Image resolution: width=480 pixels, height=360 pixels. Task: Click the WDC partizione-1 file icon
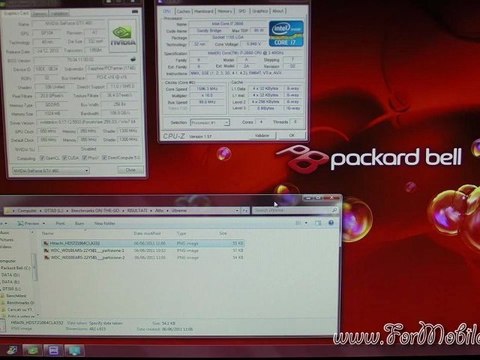click(x=46, y=250)
